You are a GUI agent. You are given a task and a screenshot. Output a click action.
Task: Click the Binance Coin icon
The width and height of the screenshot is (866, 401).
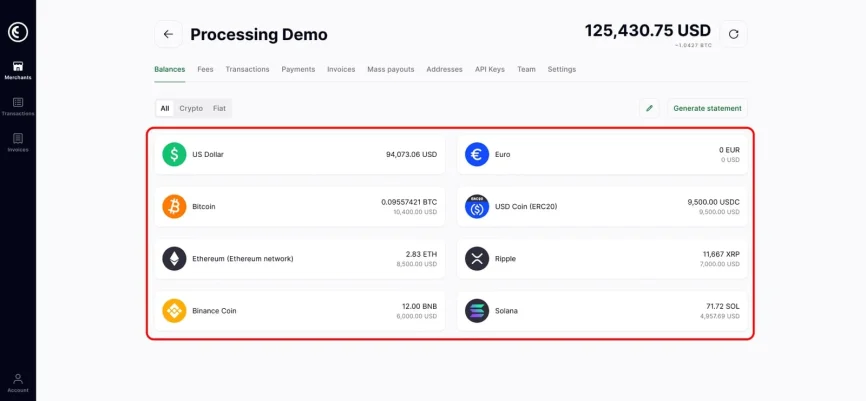pos(174,311)
